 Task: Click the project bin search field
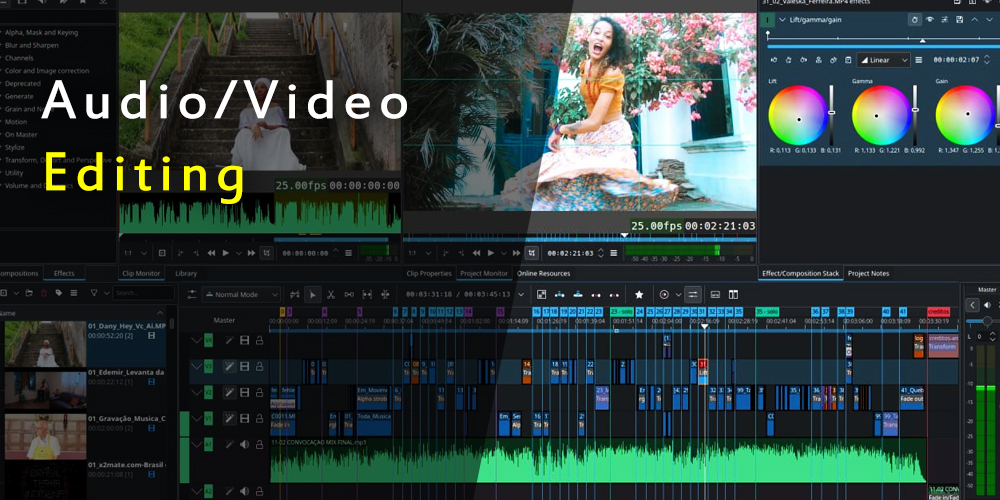(143, 293)
